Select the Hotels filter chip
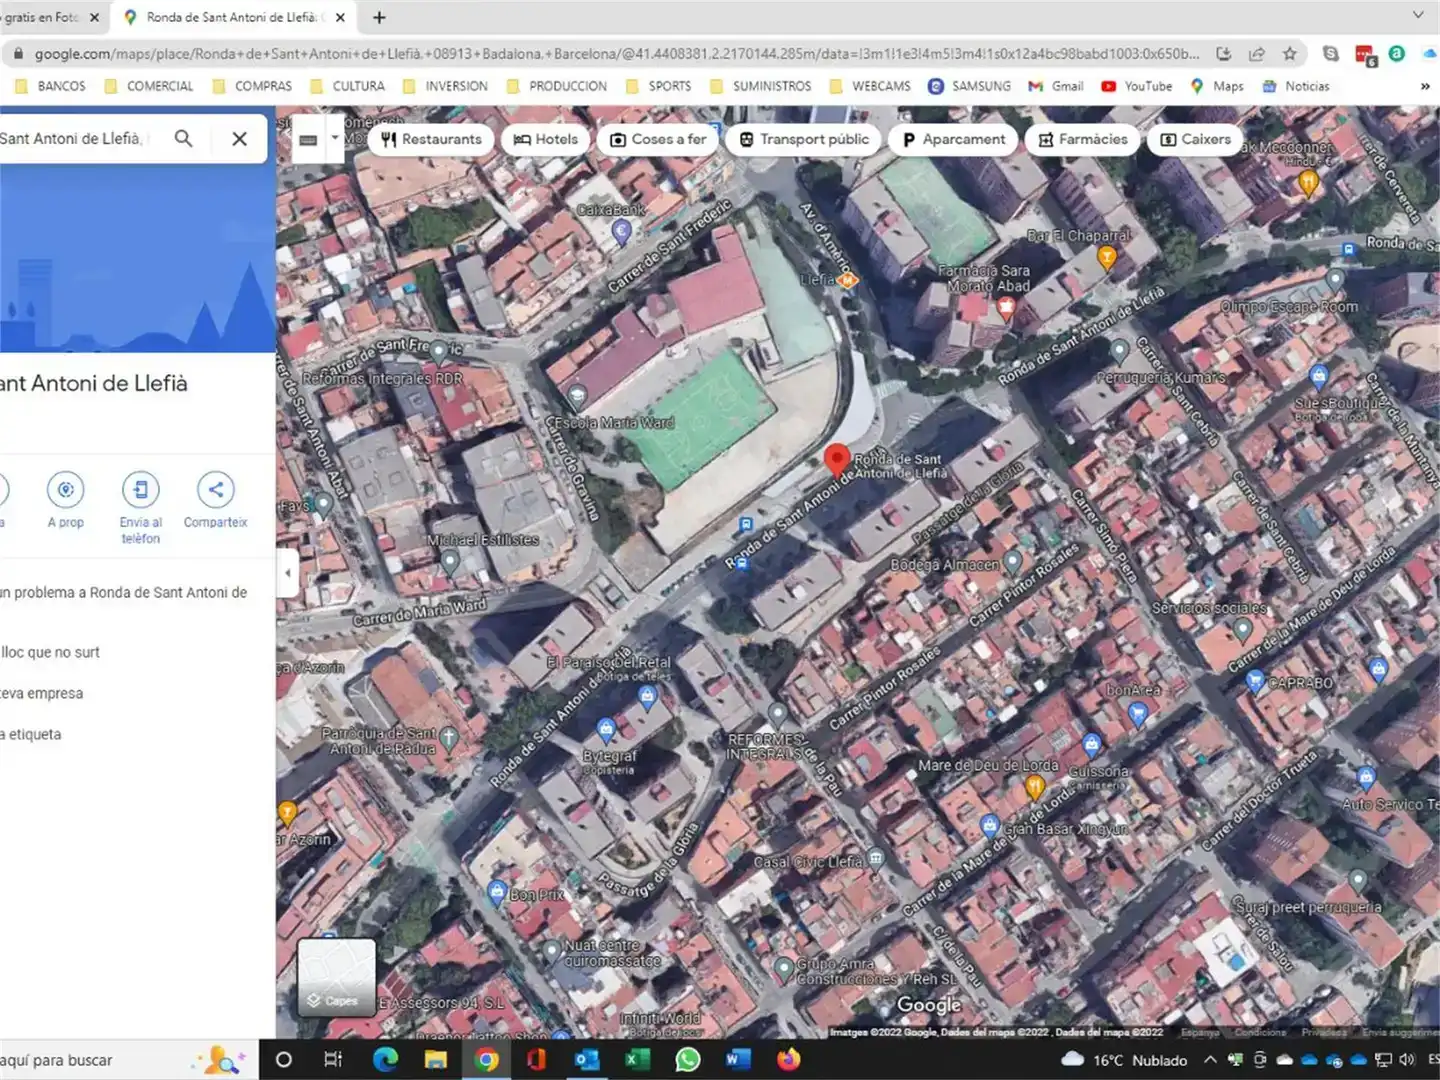 (546, 139)
